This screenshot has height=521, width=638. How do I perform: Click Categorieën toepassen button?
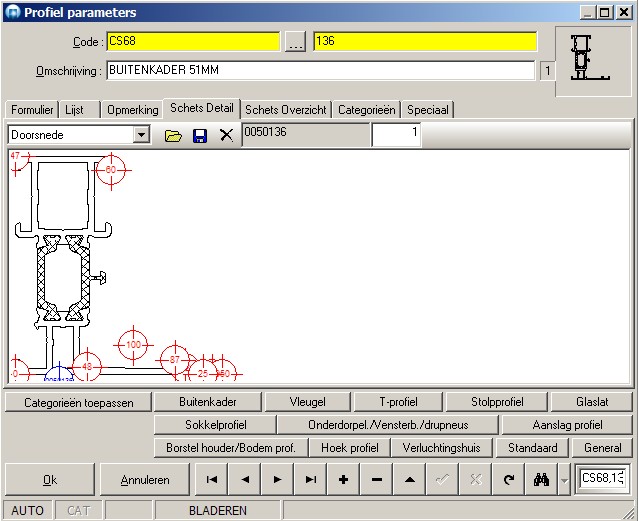pyautogui.click(x=79, y=403)
